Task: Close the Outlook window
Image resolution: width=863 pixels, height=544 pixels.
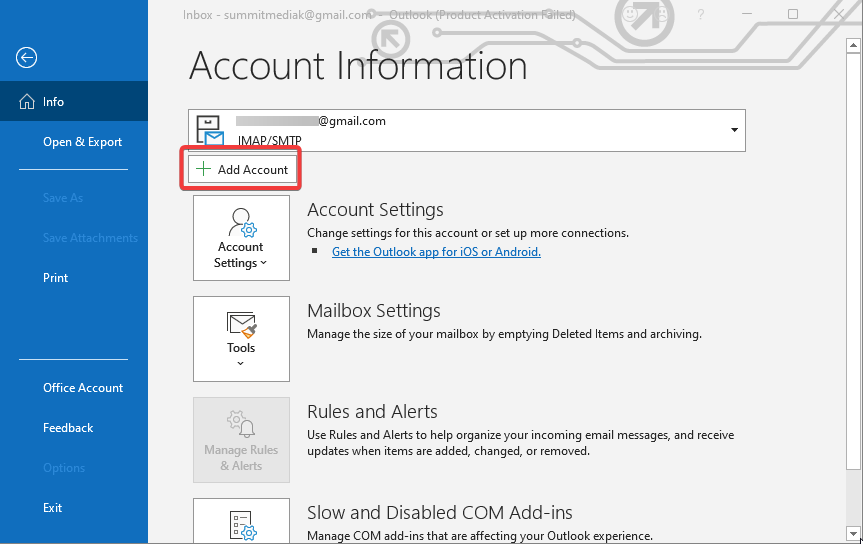Action: 839,14
